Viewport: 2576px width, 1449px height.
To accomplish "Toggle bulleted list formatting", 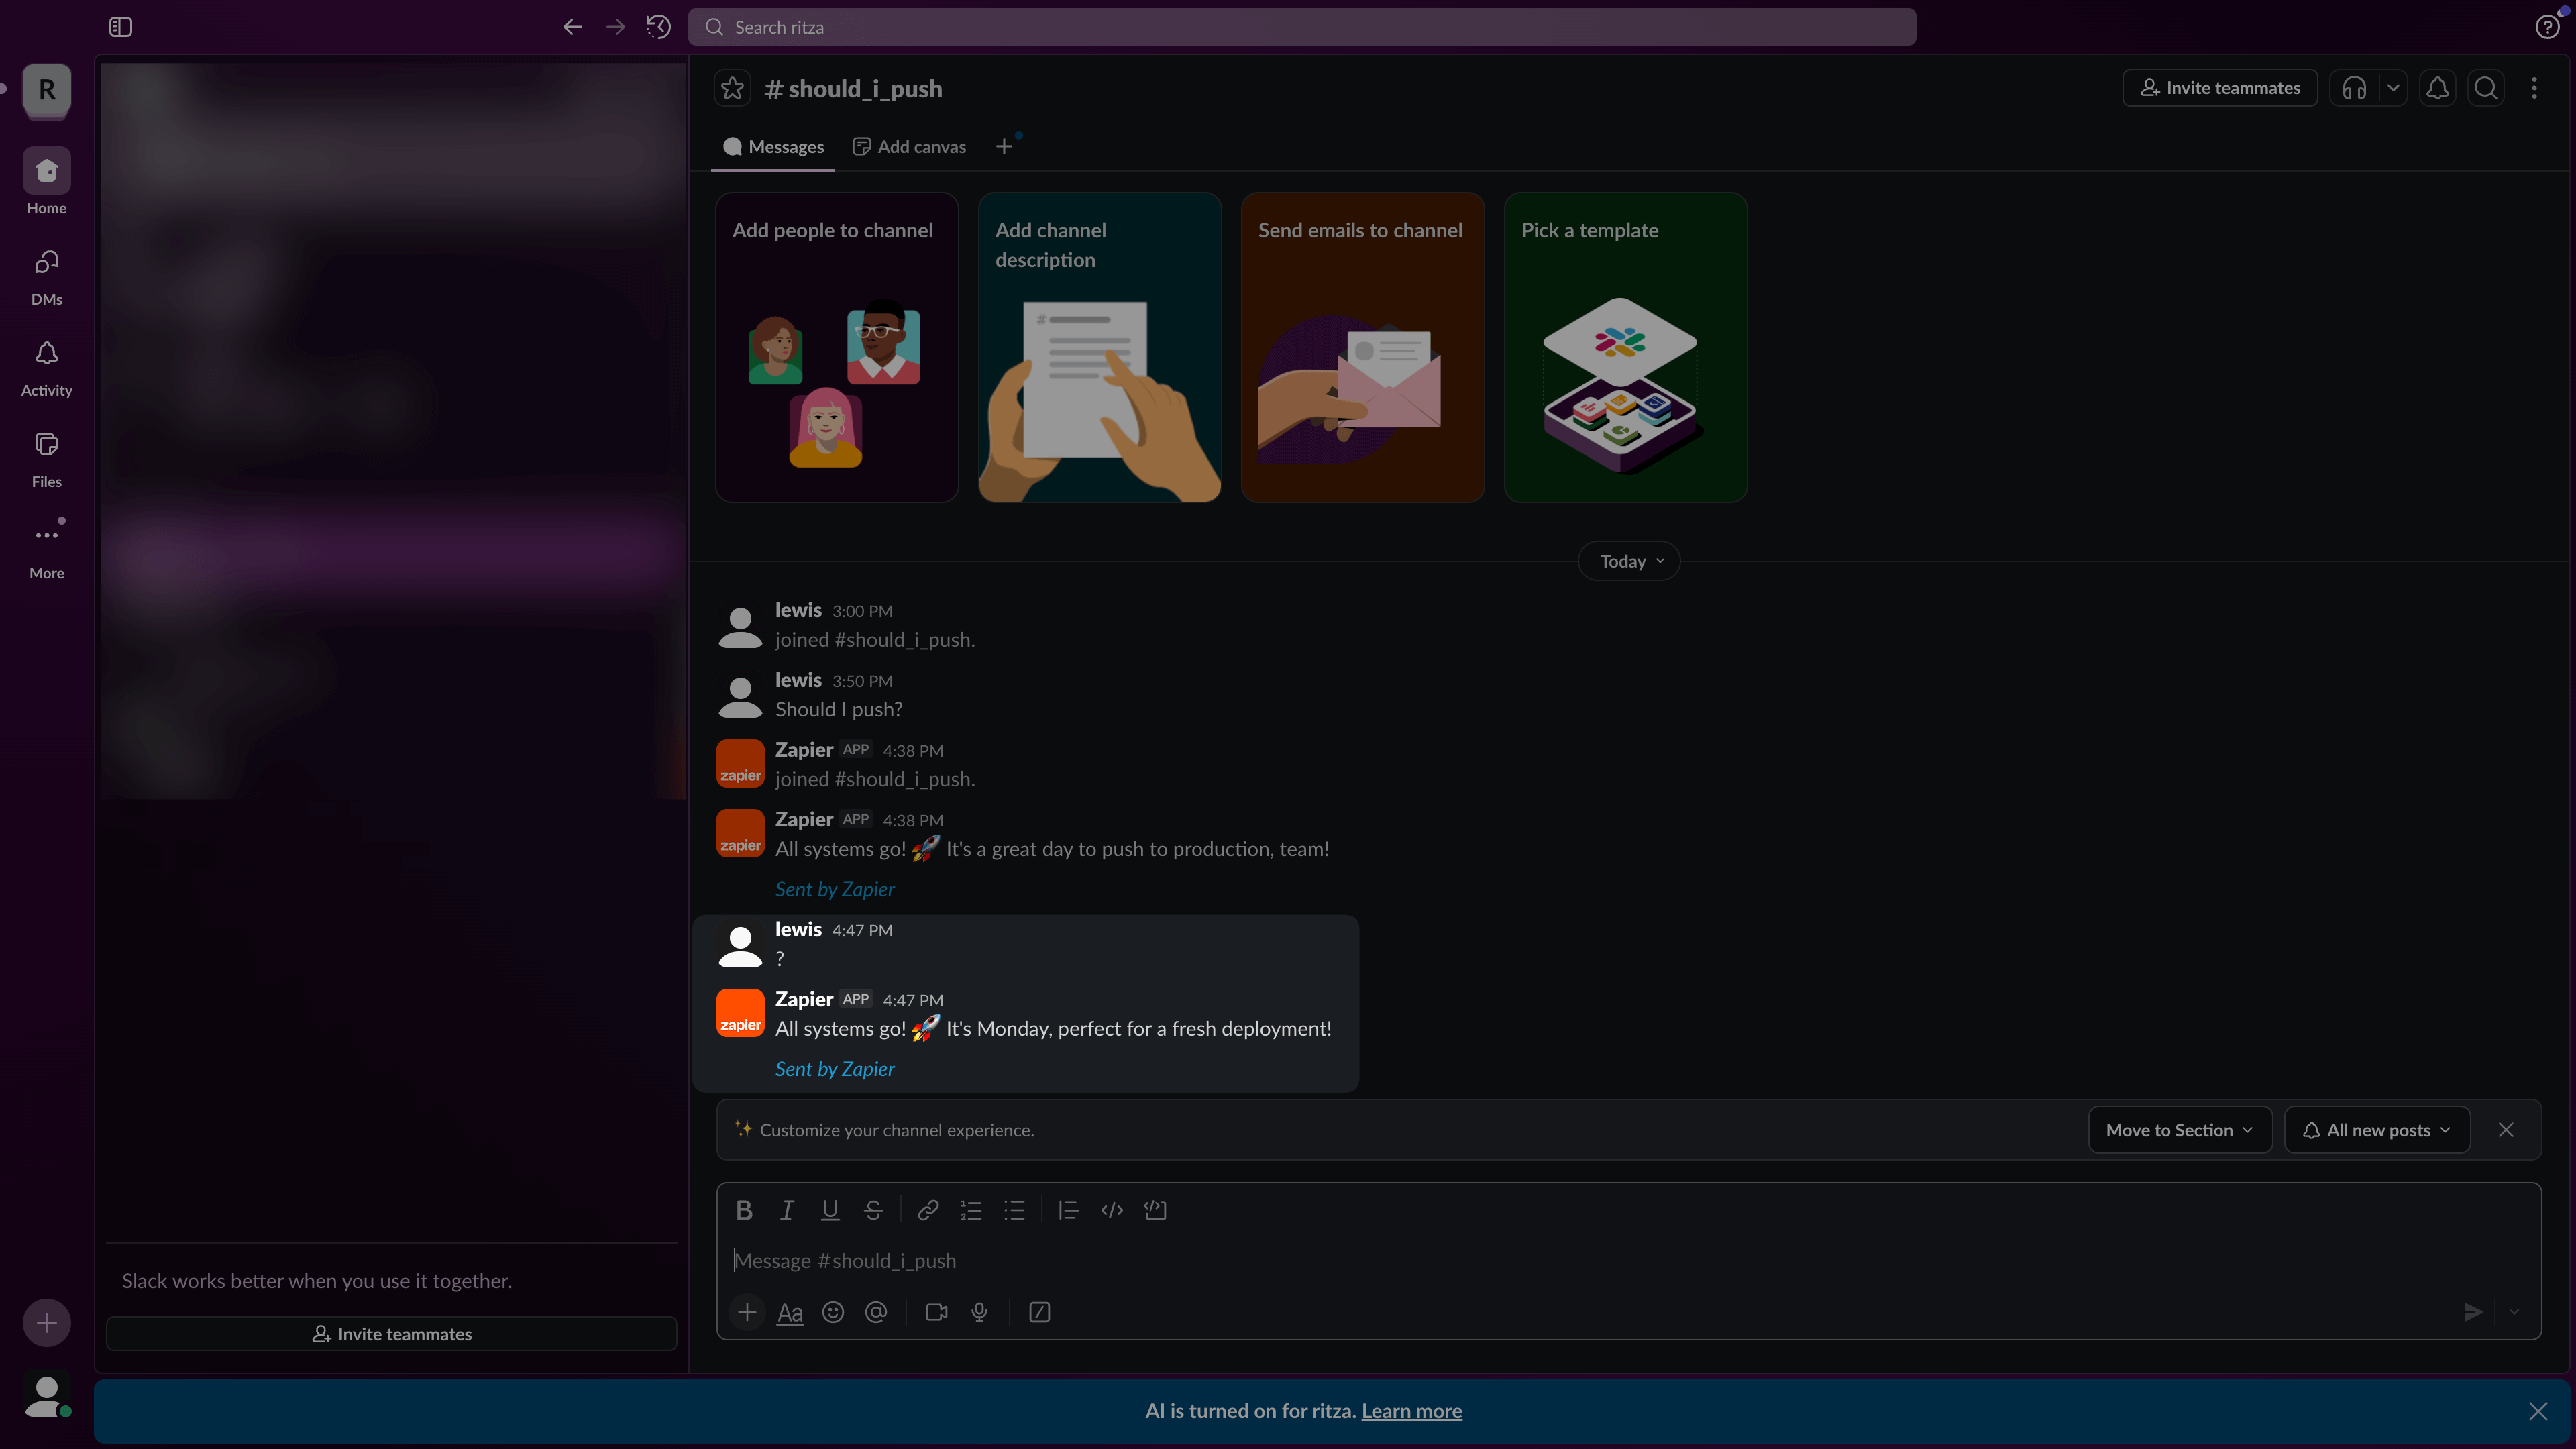I will click(x=1014, y=1210).
